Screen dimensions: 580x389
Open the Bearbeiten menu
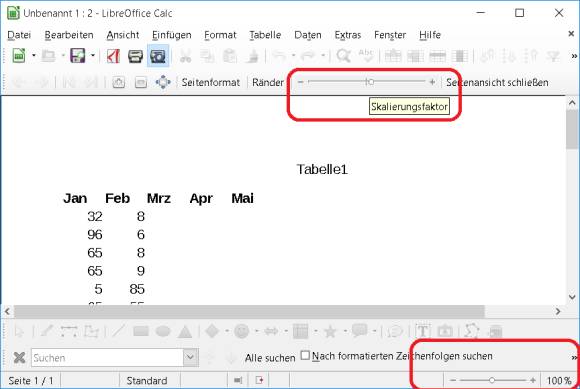pyautogui.click(x=69, y=35)
